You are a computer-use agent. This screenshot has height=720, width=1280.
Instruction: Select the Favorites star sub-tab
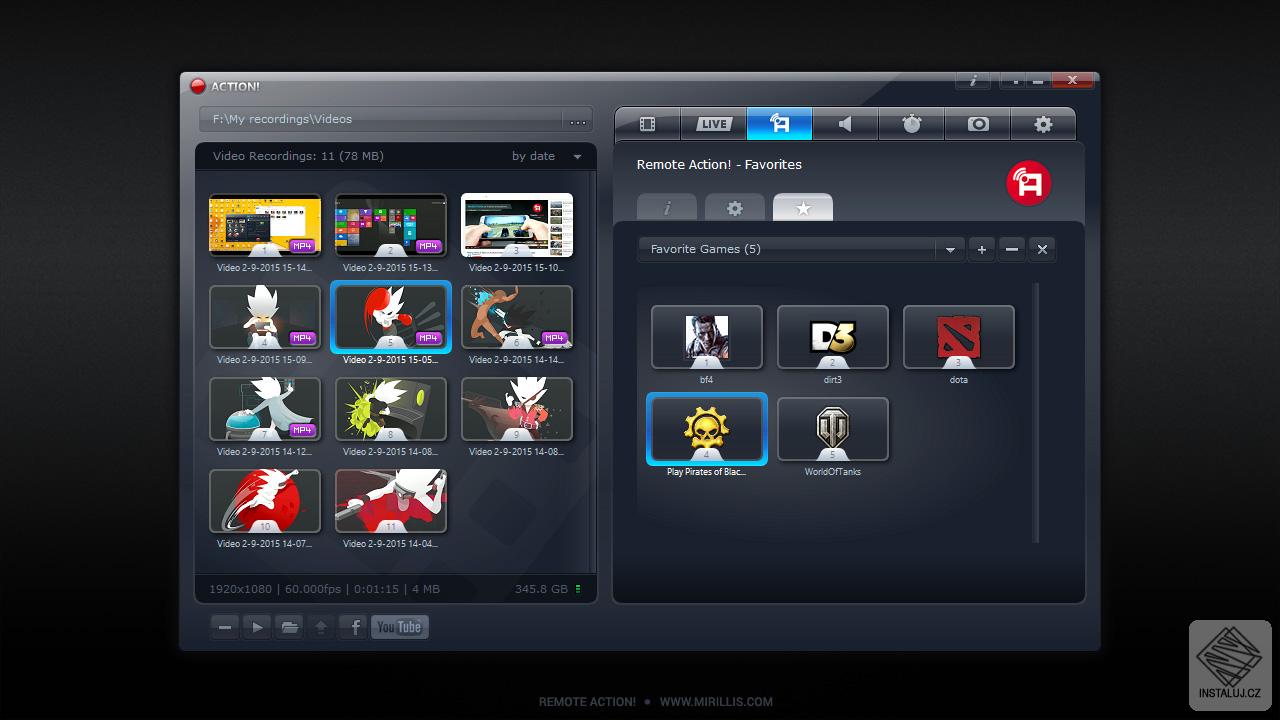(x=803, y=208)
